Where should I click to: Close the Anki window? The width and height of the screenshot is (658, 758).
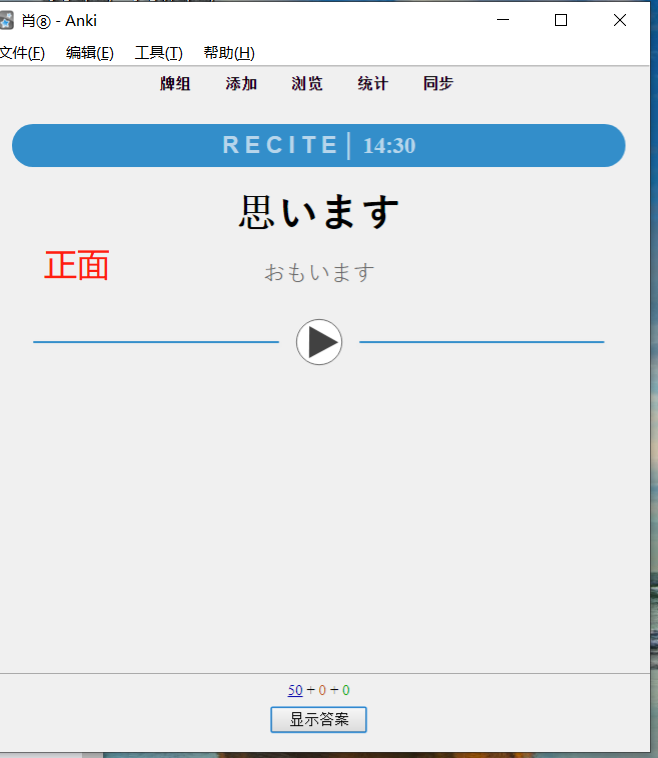pyautogui.click(x=620, y=20)
